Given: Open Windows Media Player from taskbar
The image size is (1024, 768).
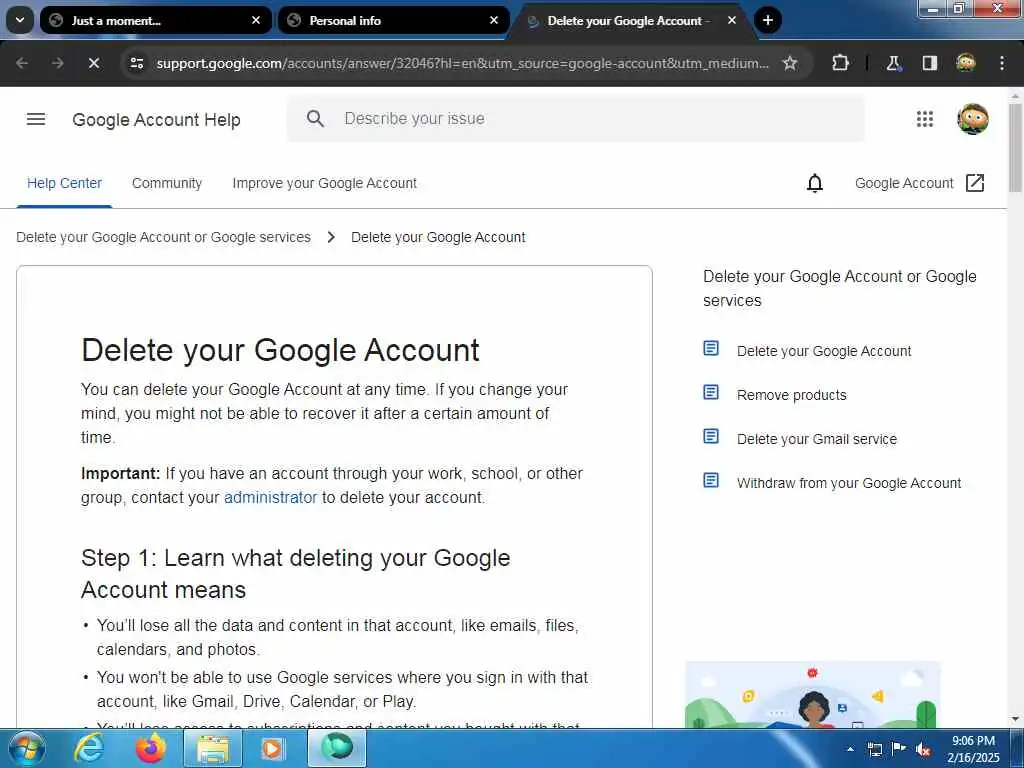Looking at the screenshot, I should [272, 748].
